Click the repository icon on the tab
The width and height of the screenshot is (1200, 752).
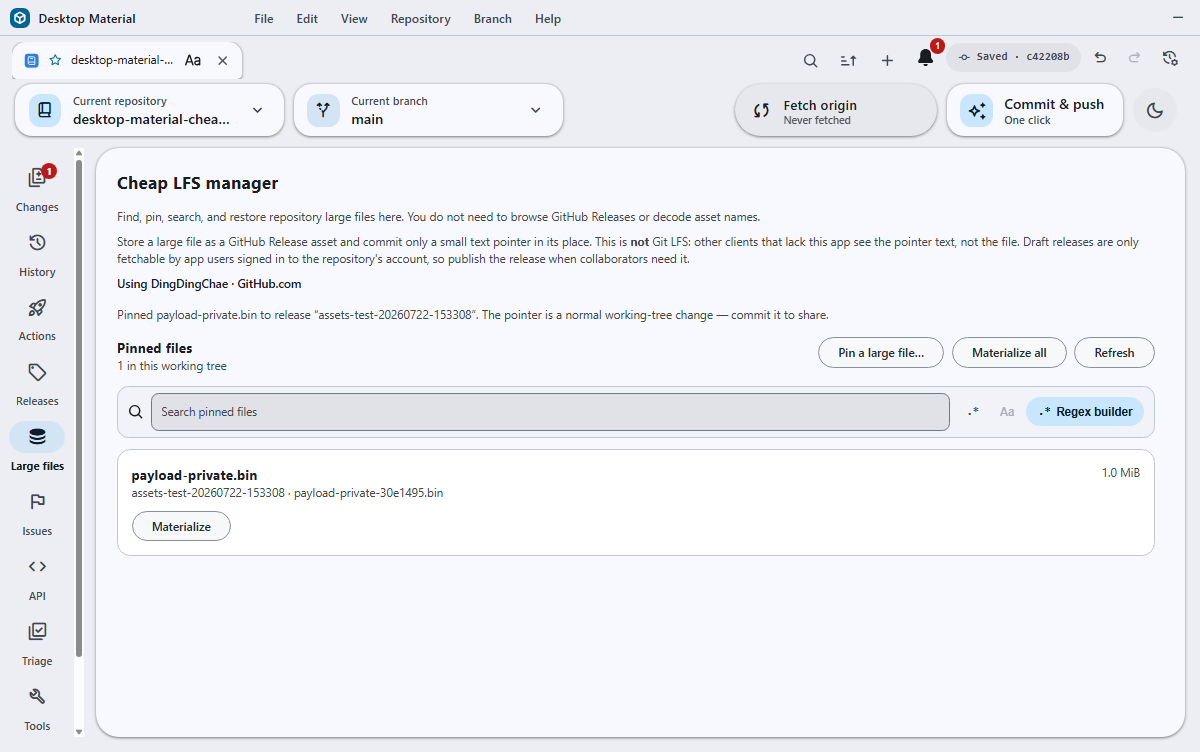tap(32, 60)
